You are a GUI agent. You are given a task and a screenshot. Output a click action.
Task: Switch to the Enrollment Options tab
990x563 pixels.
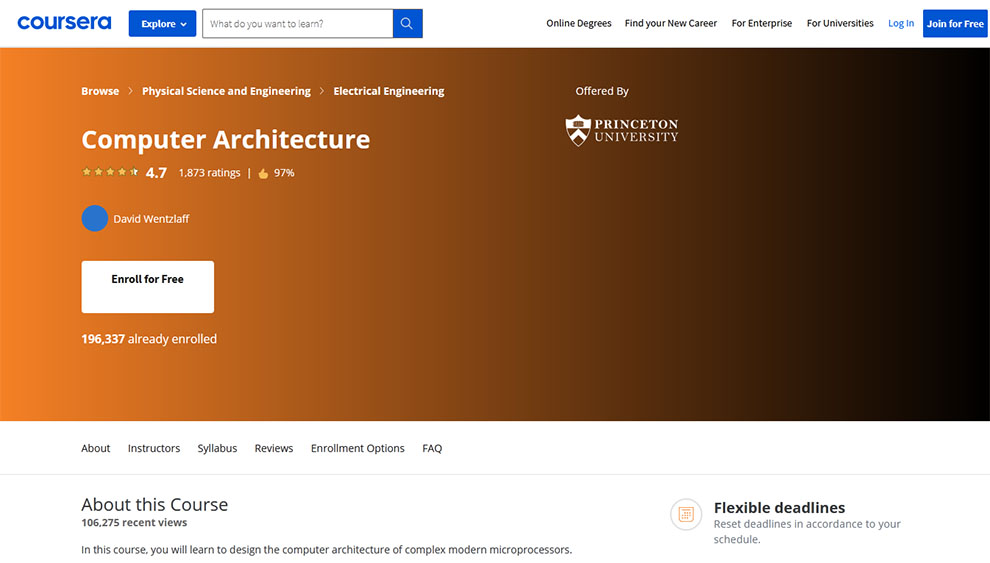click(x=357, y=448)
